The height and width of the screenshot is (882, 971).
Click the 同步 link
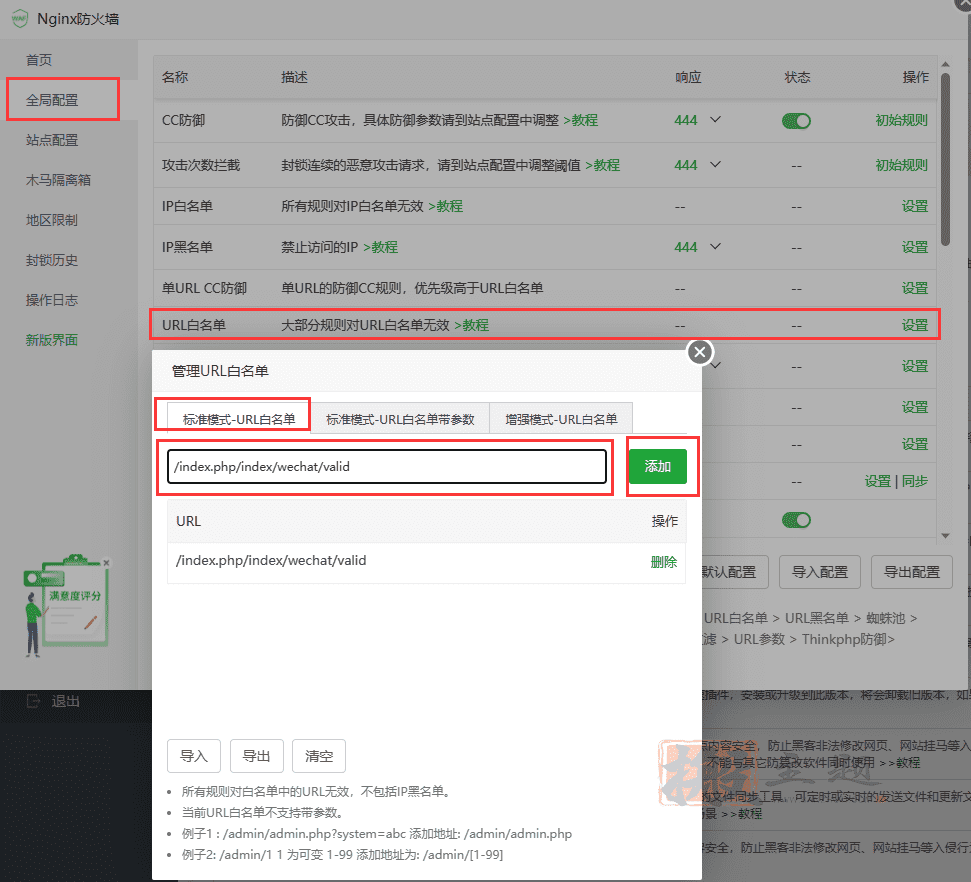tap(915, 481)
